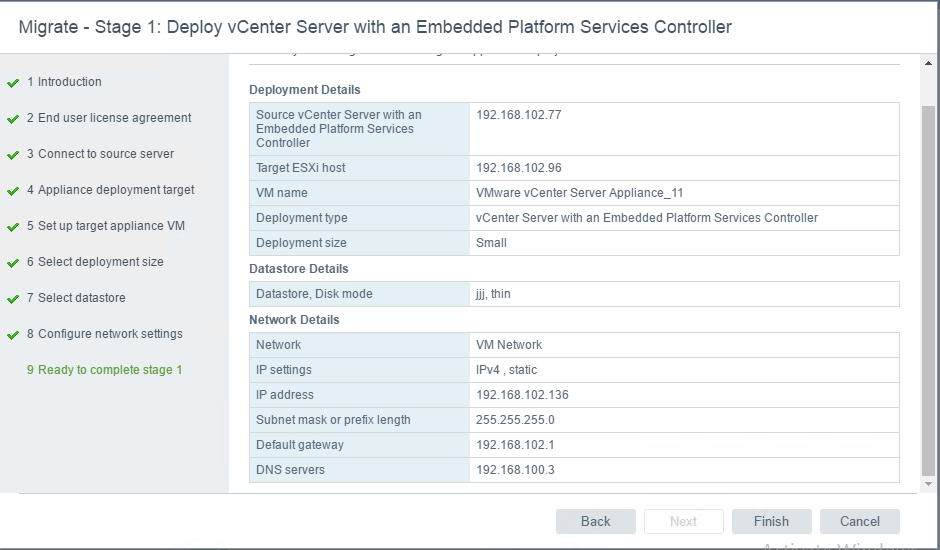
Task: Click the DNS servers label
Action: coord(290,470)
